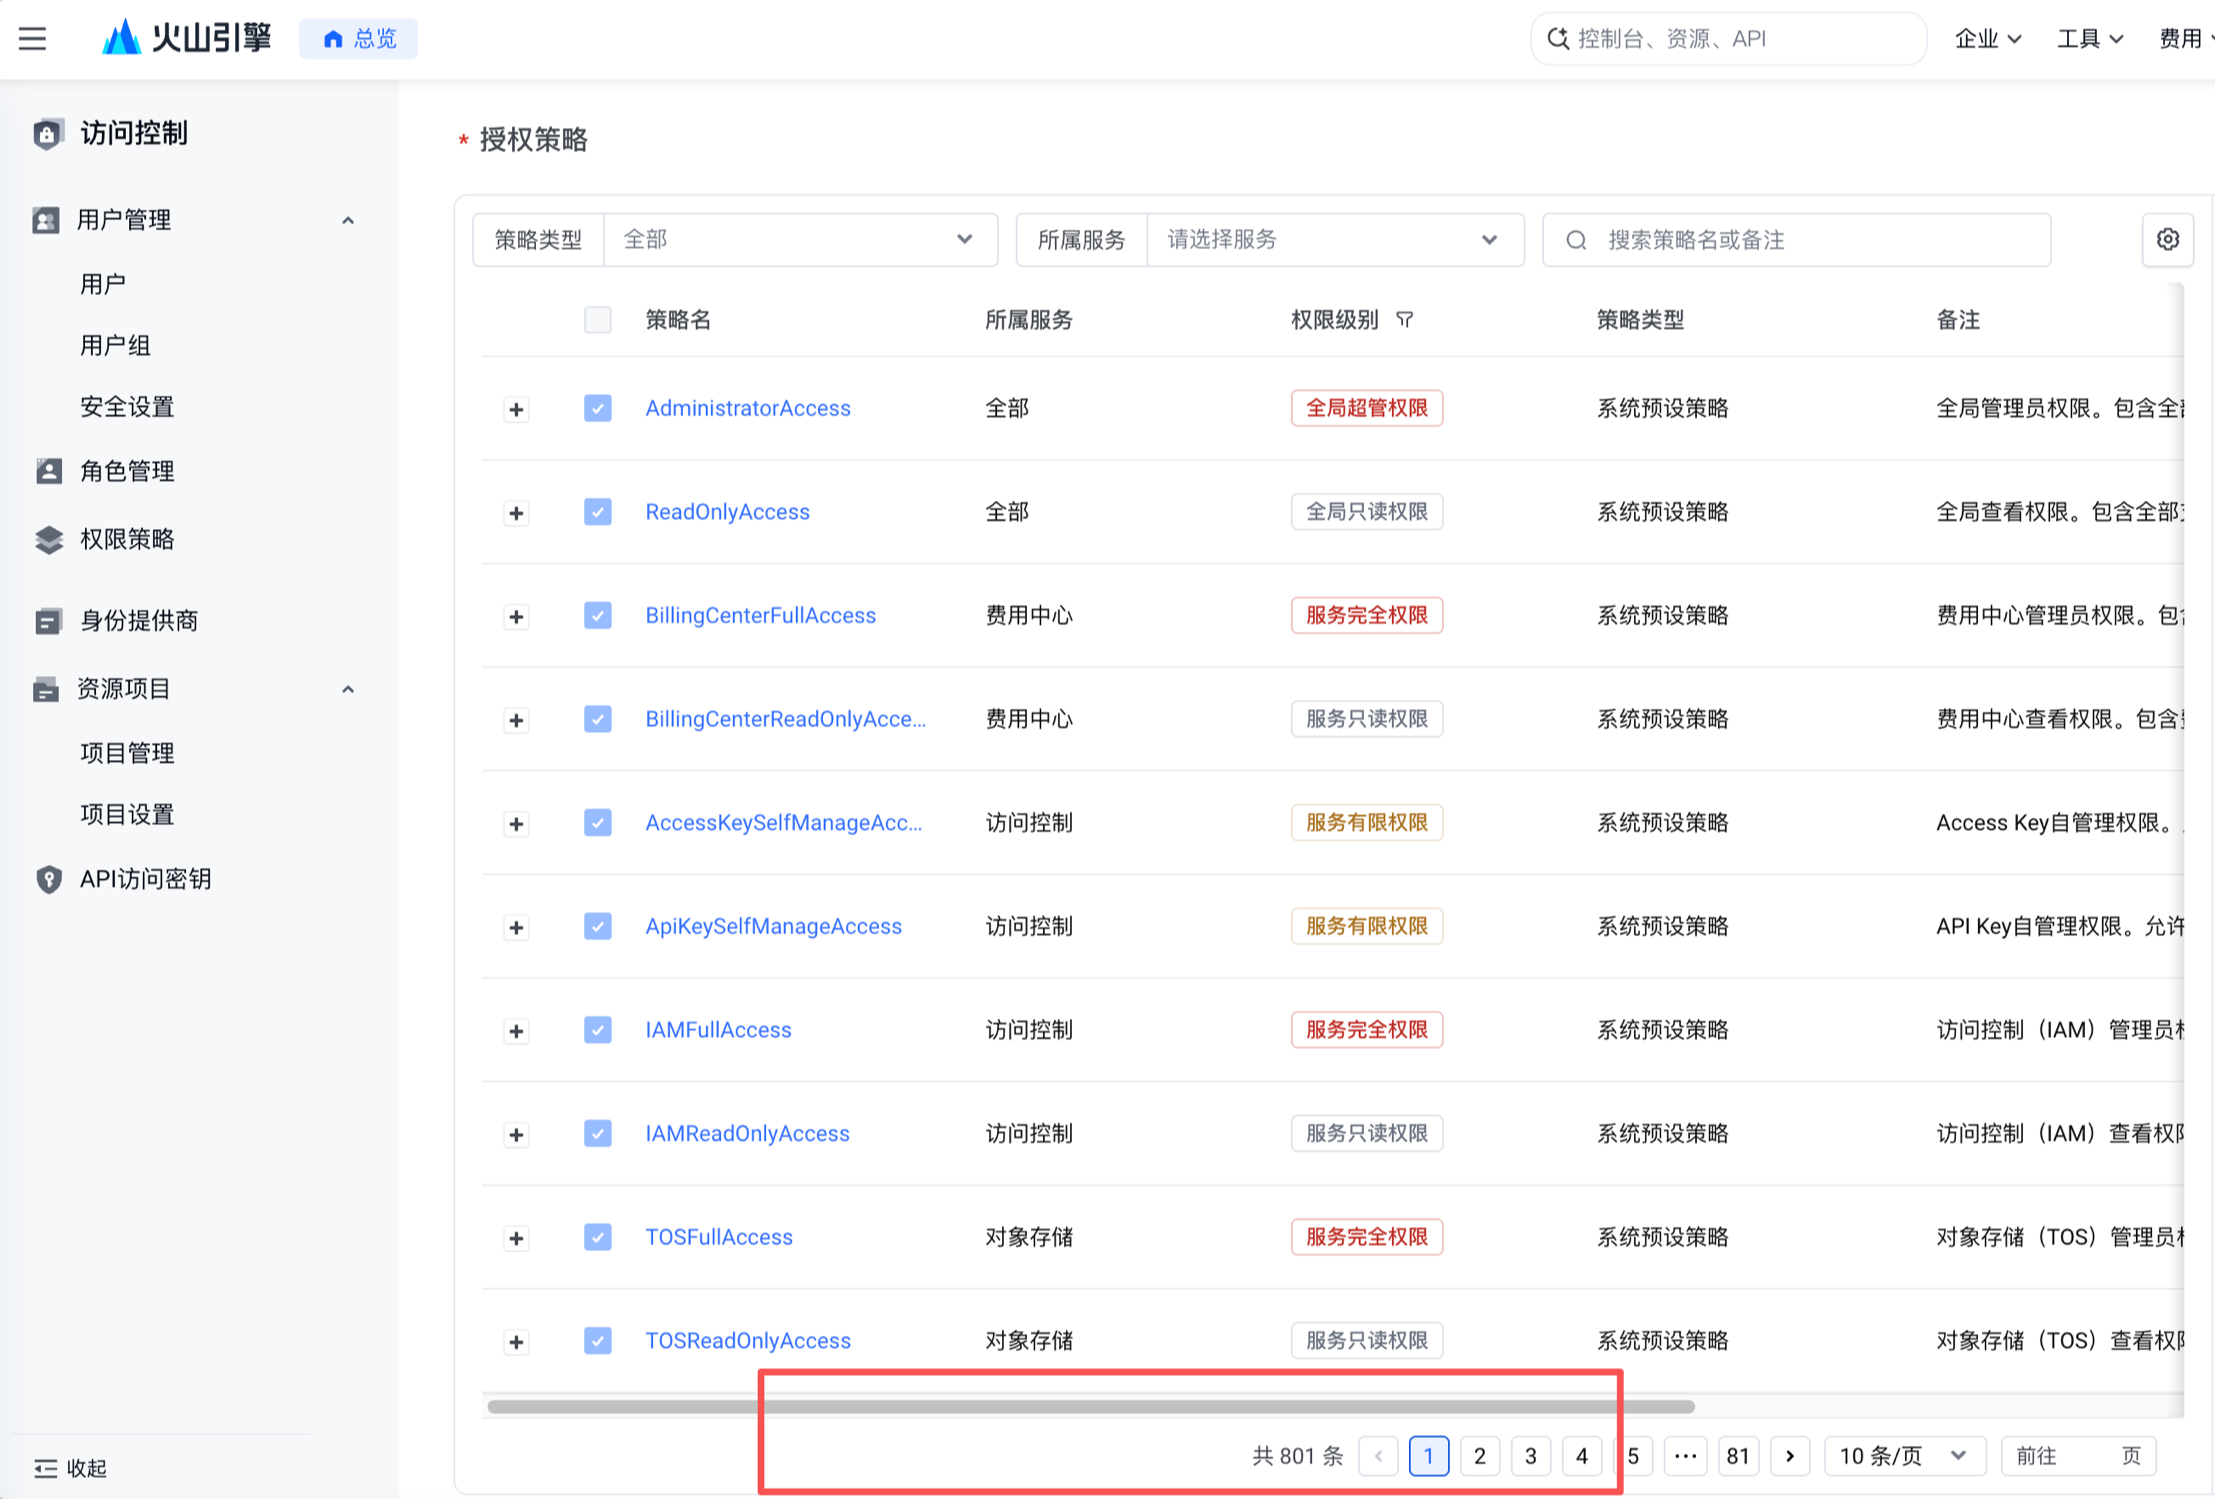Go to page 3

1531,1456
